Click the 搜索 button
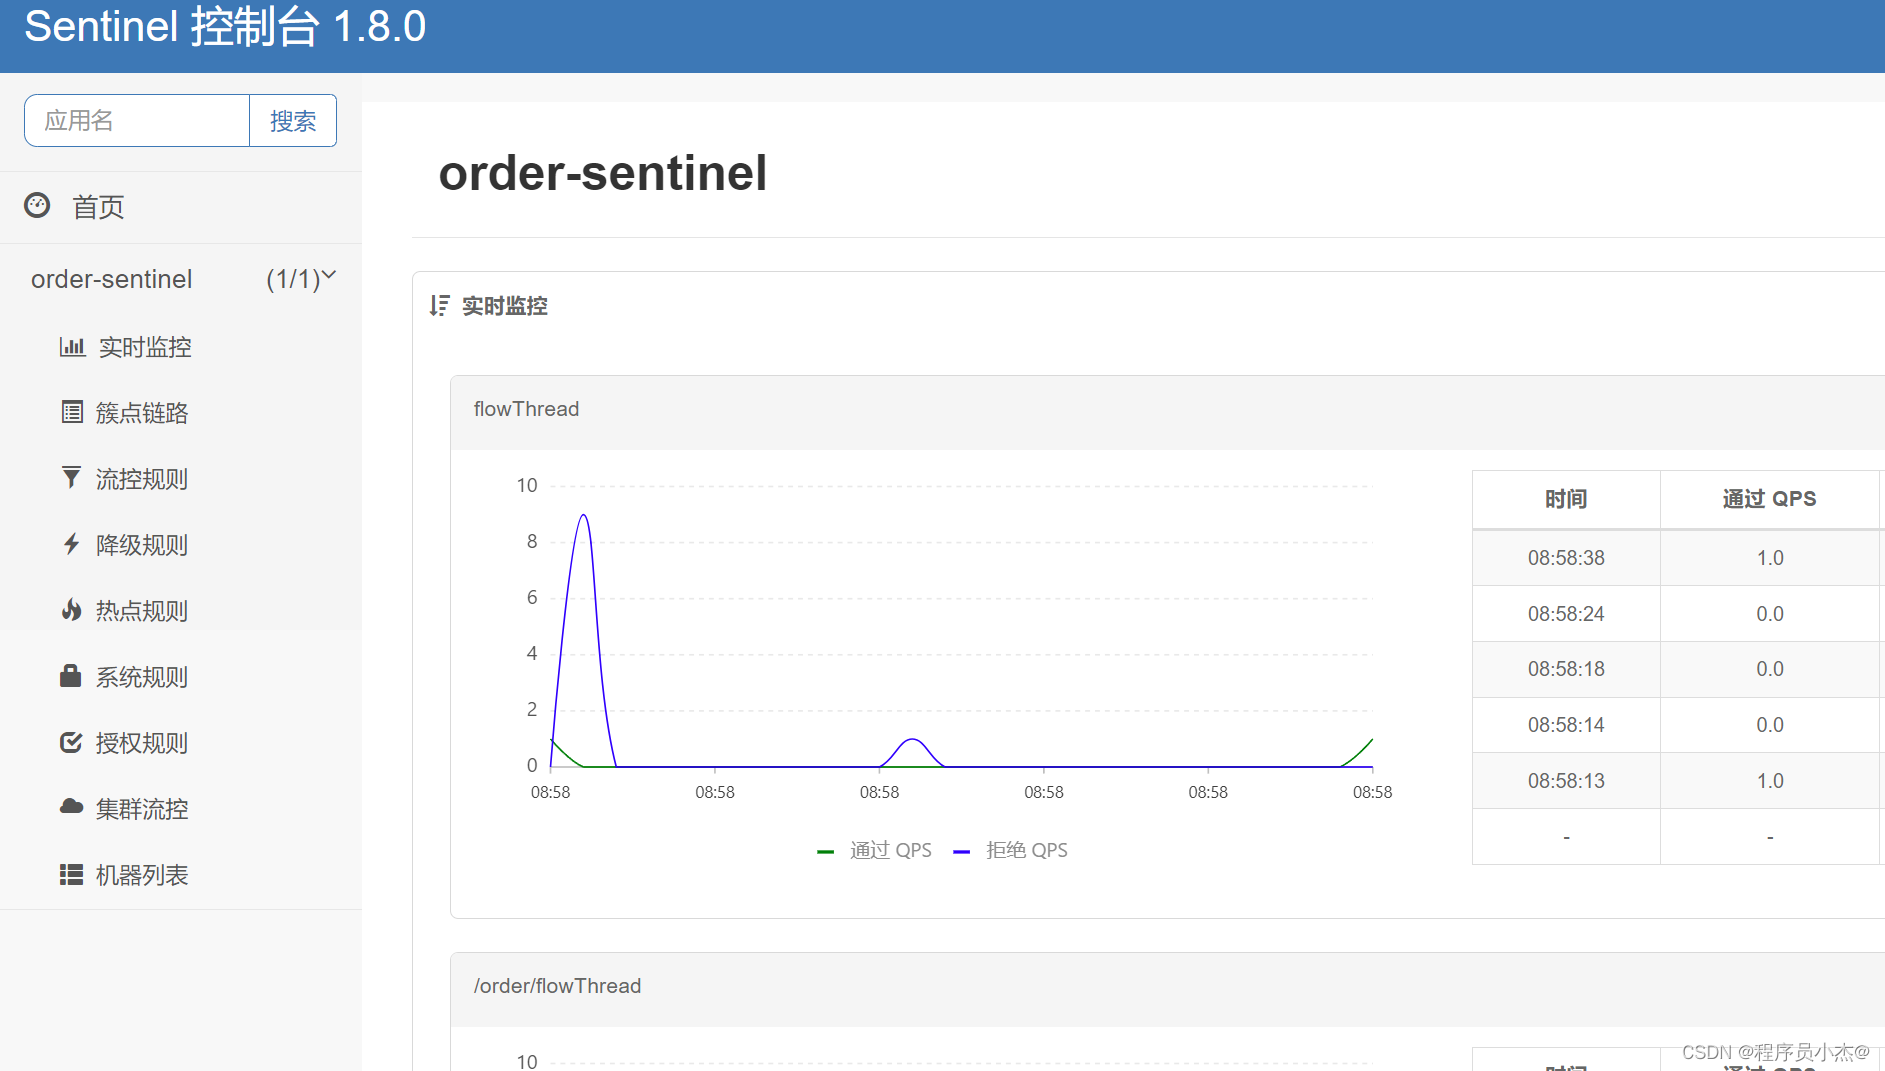The width and height of the screenshot is (1885, 1071). [x=293, y=121]
